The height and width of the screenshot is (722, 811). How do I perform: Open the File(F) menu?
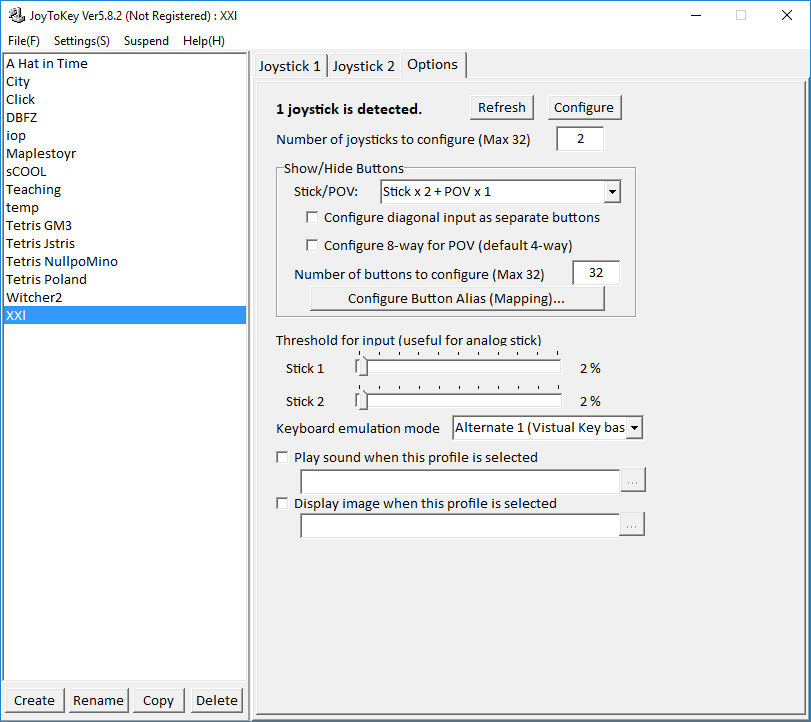[24, 41]
